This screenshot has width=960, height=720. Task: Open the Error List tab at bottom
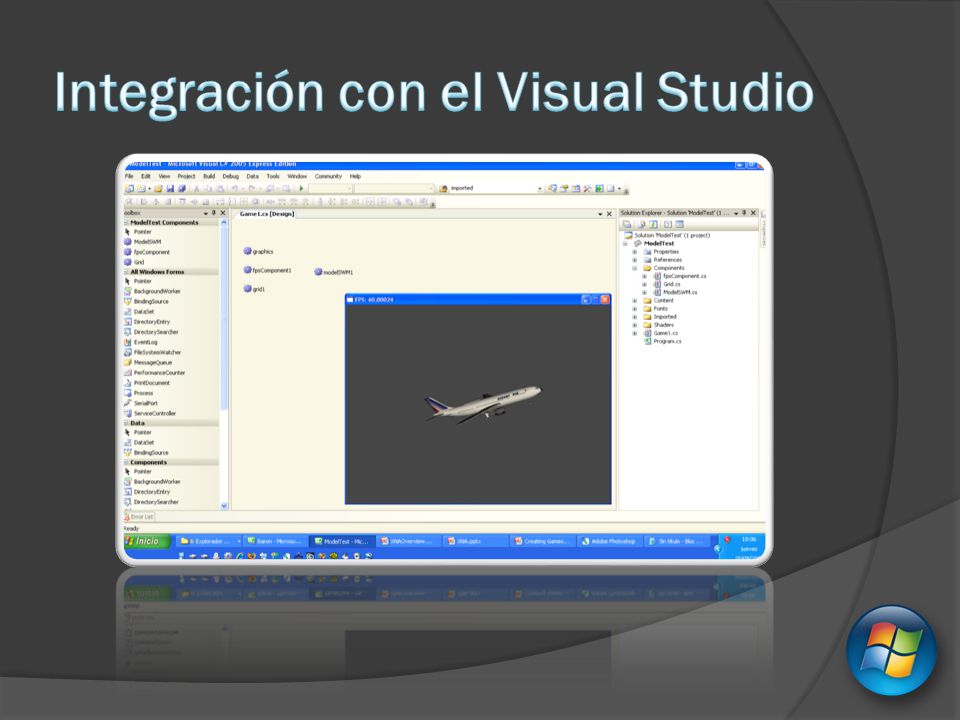pyautogui.click(x=139, y=517)
